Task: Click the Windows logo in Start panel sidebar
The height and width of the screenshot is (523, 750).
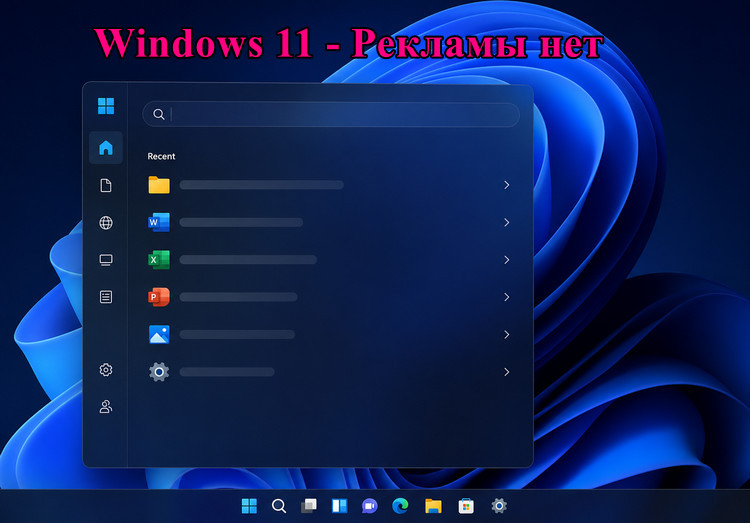Action: (106, 106)
